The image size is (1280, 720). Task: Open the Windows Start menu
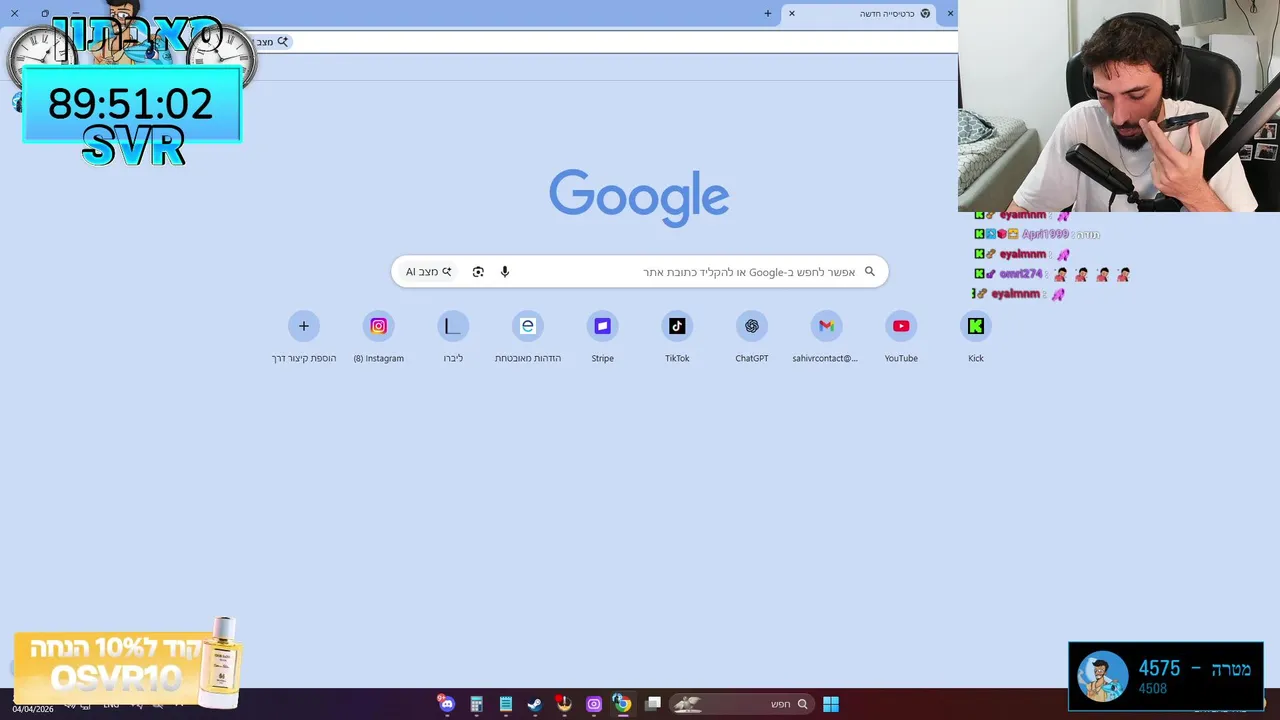point(831,704)
